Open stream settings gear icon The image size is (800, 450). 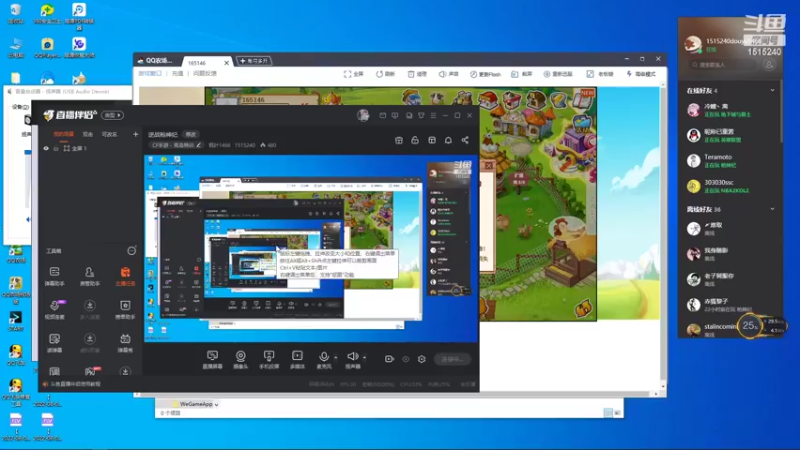[421, 359]
